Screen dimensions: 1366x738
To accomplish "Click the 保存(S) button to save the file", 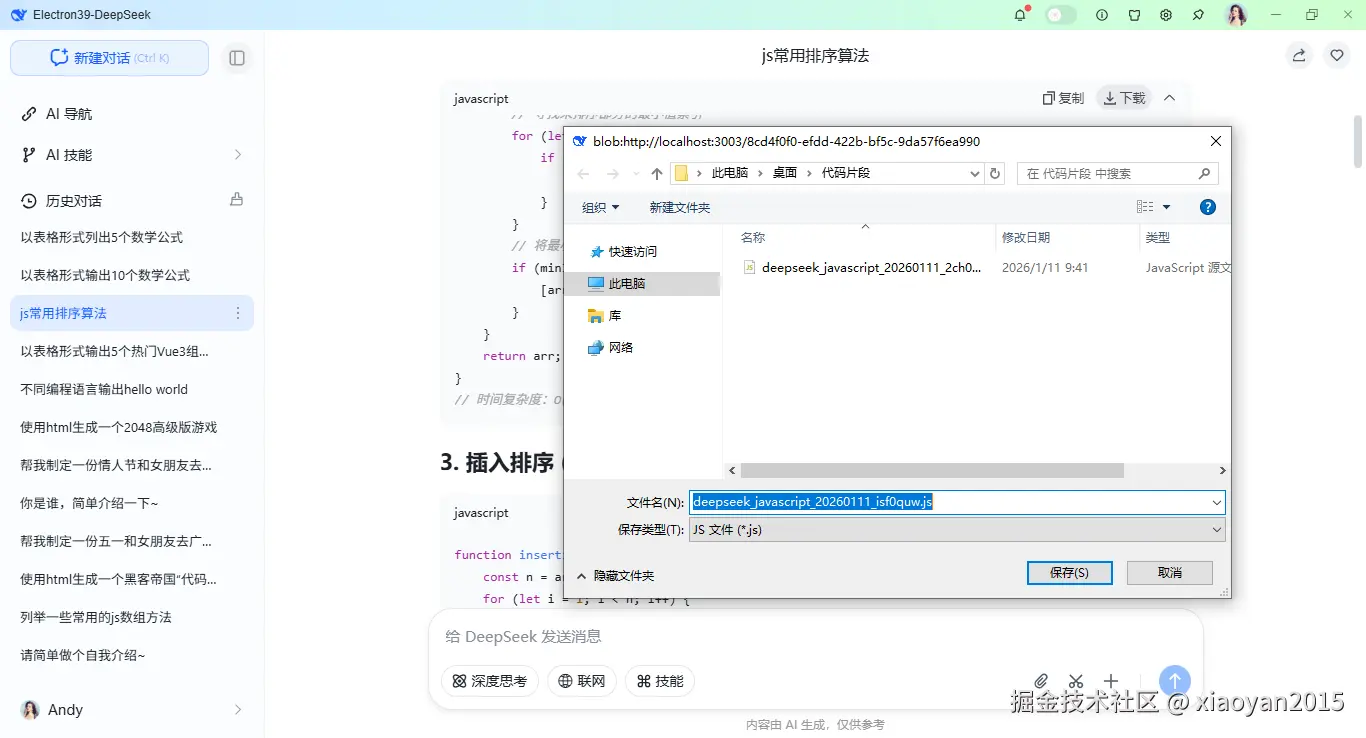I will coord(1069,572).
